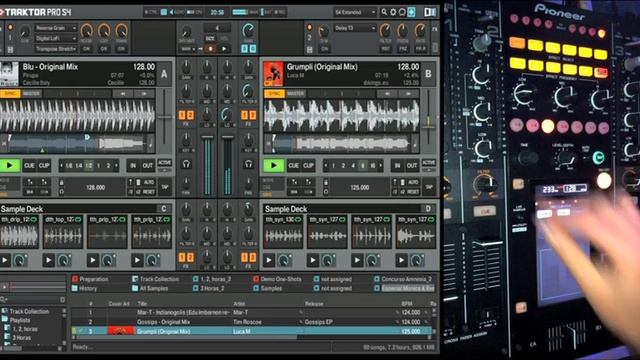
Task: Click the loop recorder blue main knob
Action: coord(248,31)
